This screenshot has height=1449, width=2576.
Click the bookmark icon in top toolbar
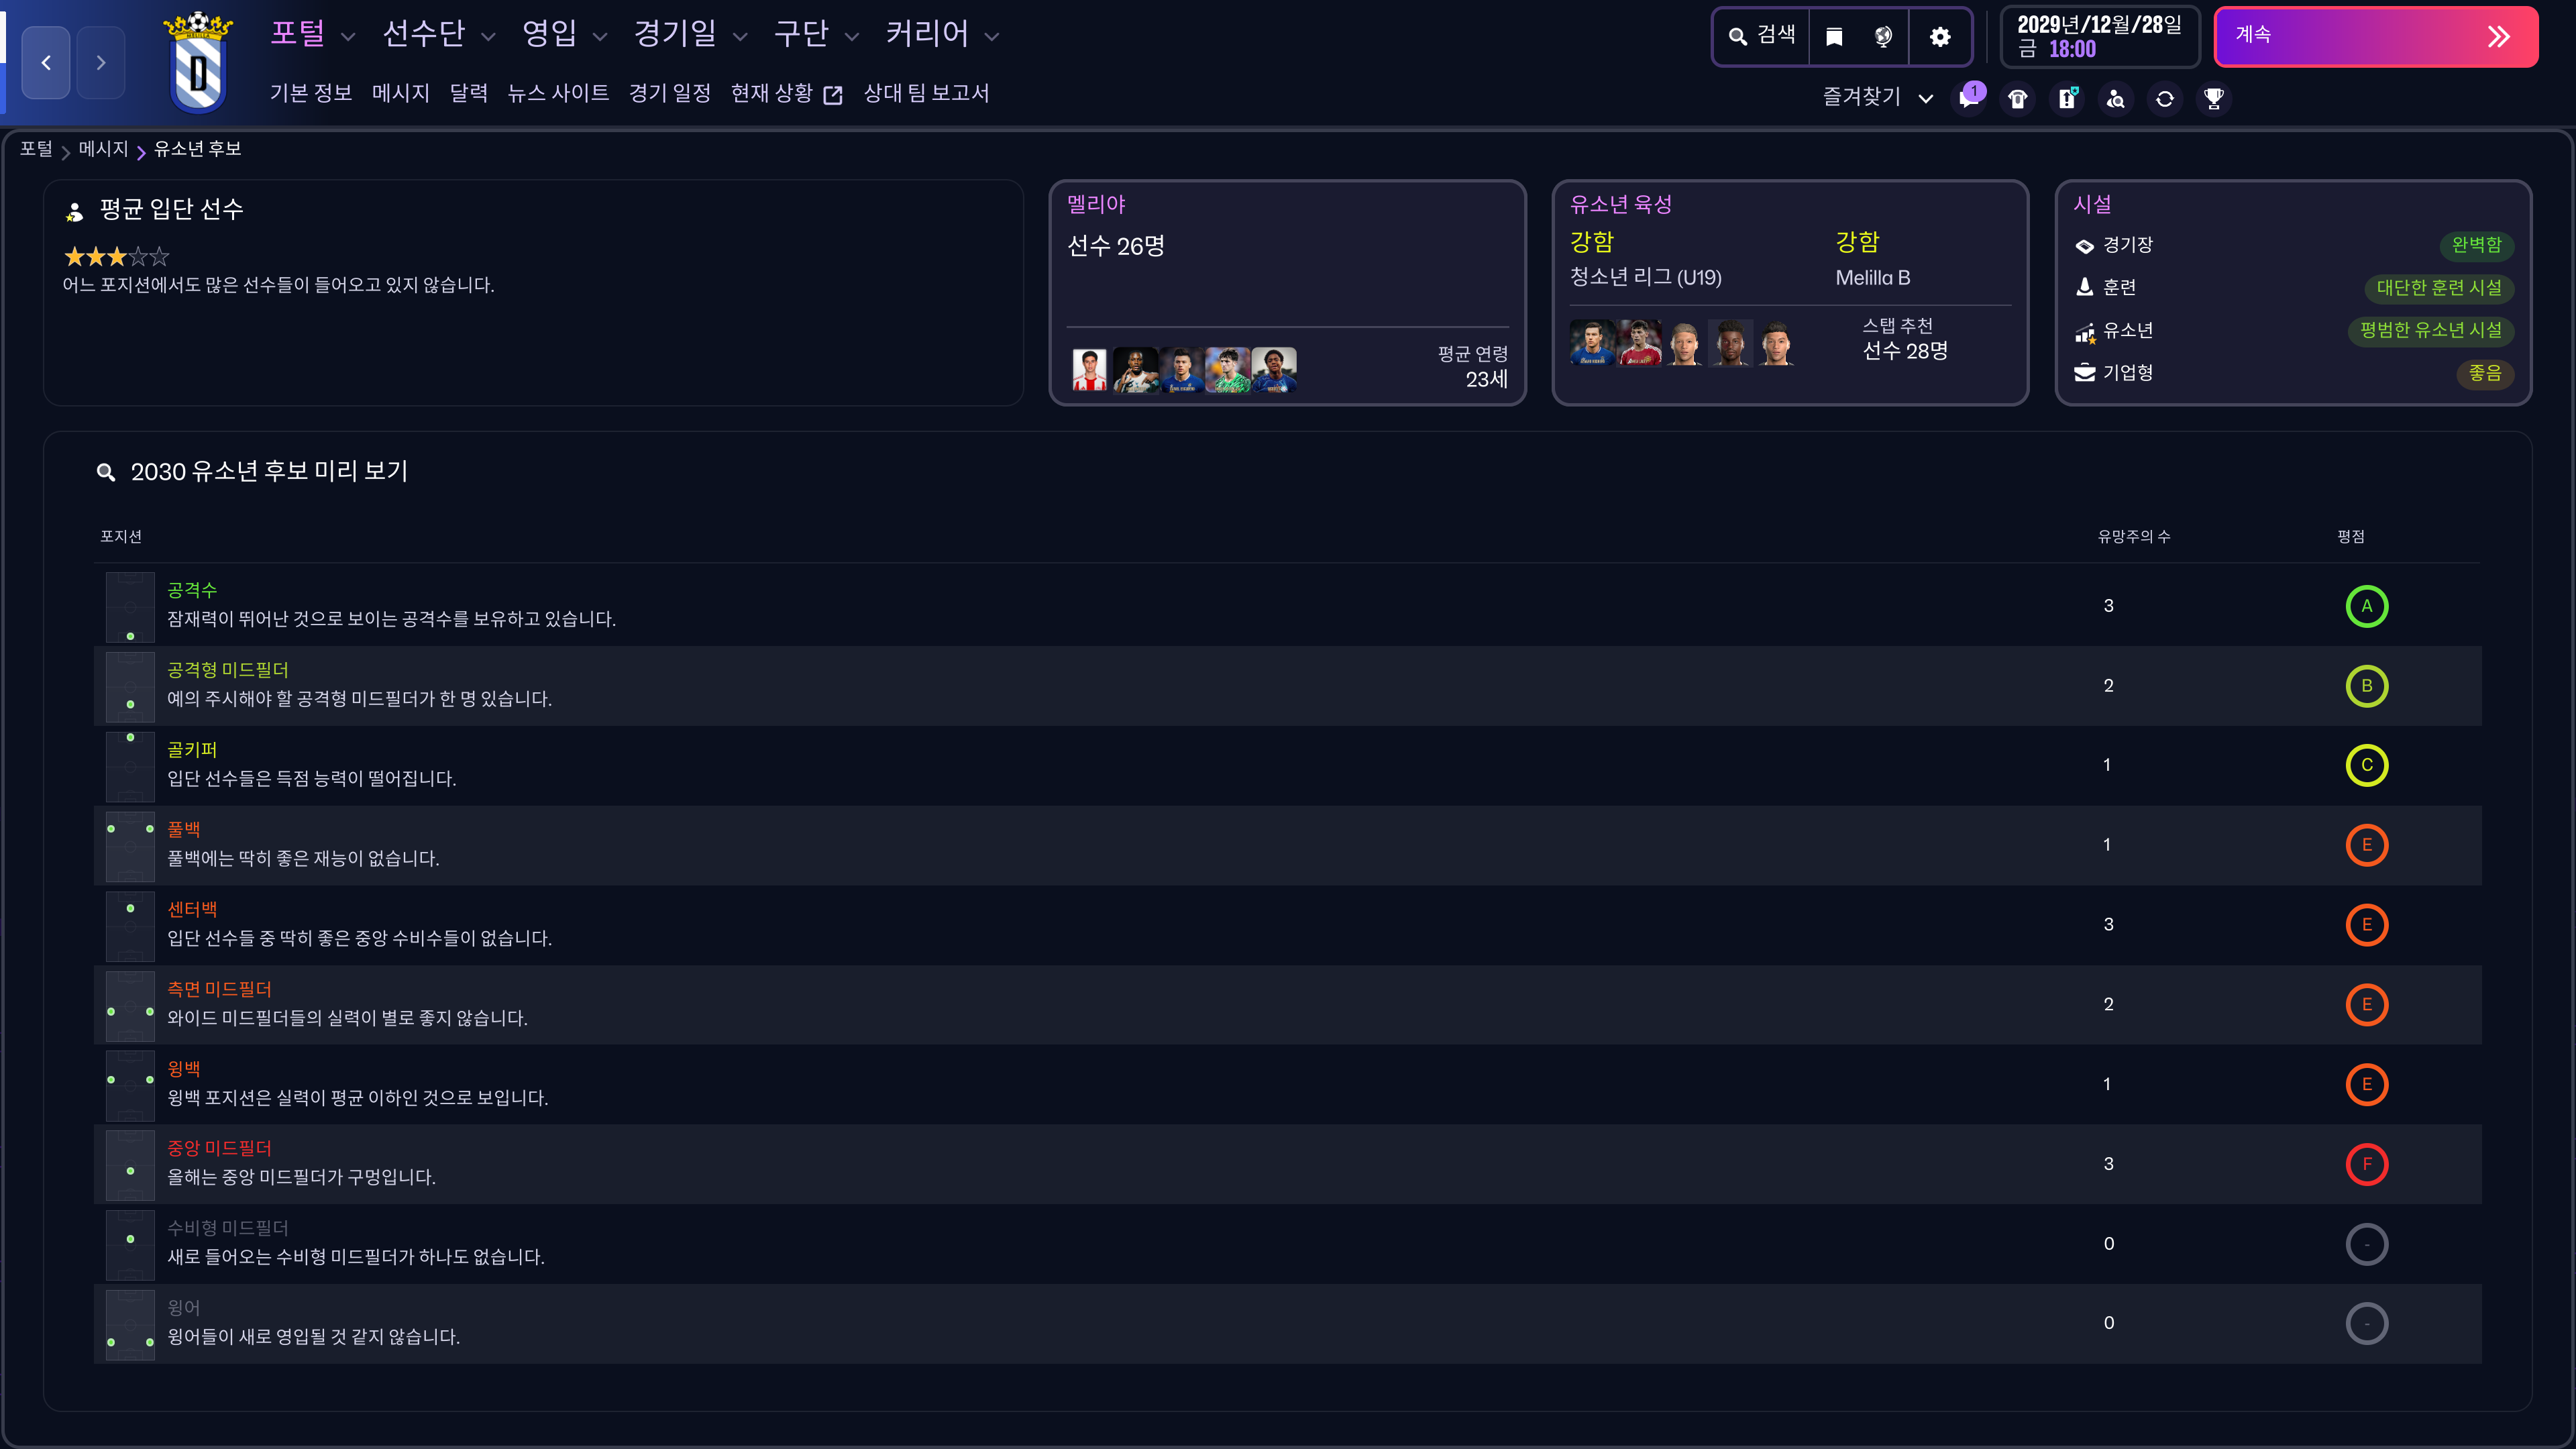coord(1834,37)
